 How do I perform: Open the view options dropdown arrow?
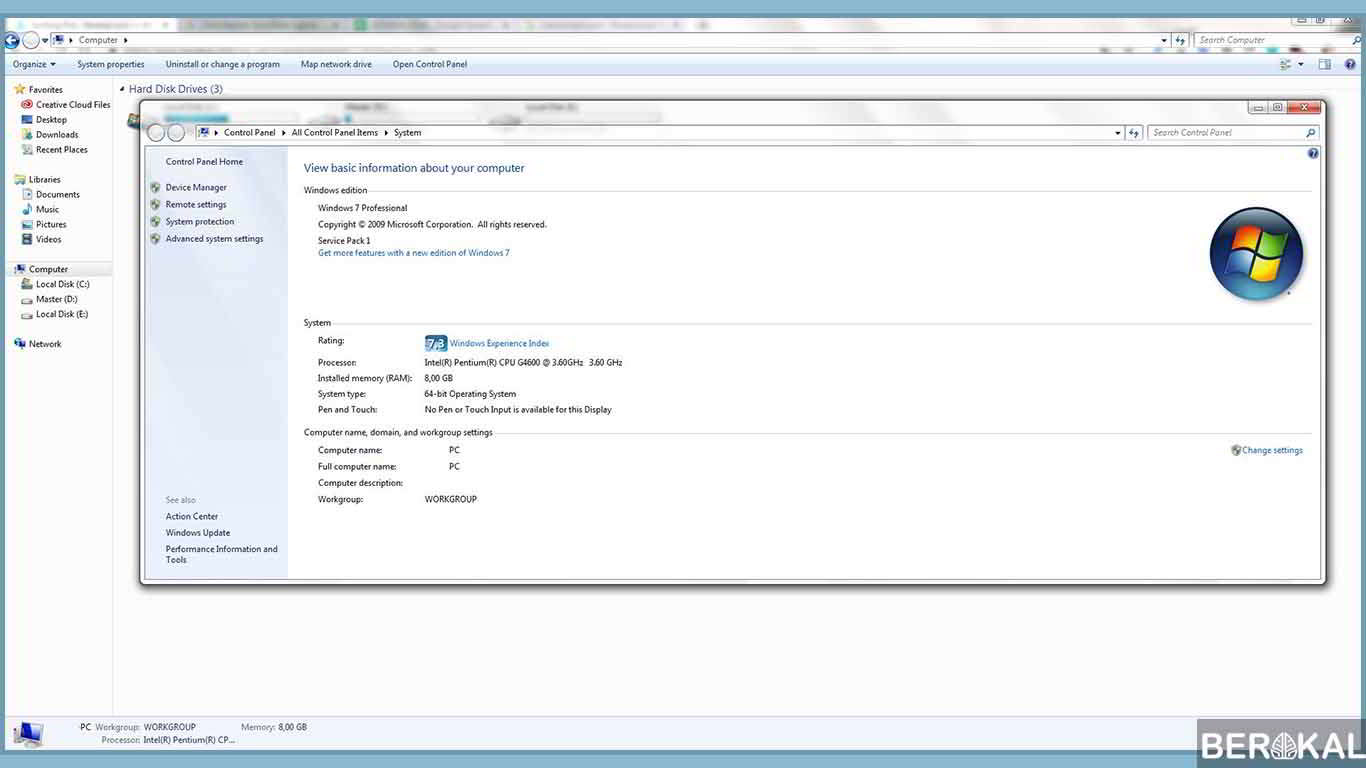tap(1301, 64)
